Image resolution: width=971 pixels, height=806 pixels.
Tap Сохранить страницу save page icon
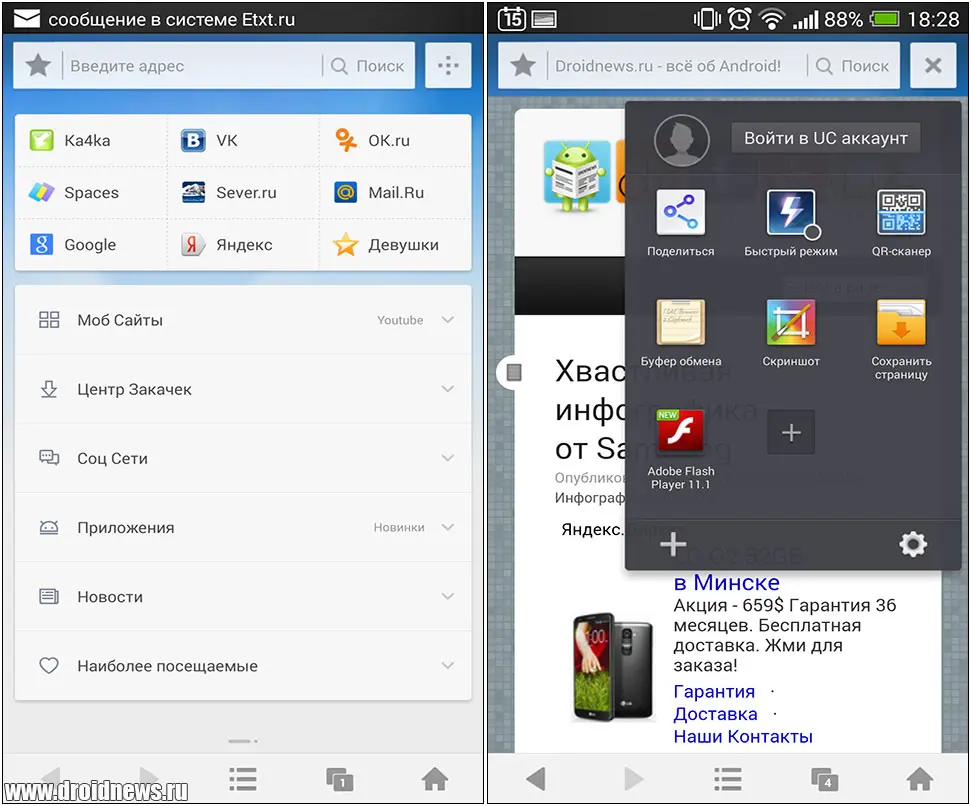[901, 322]
